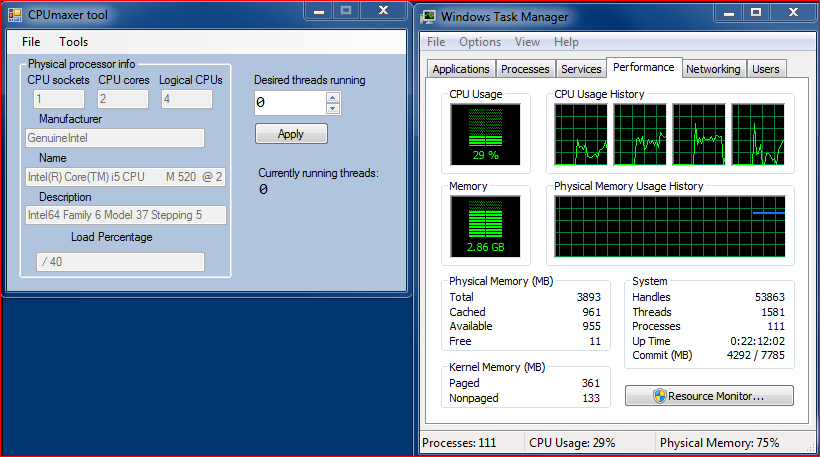820x457 pixels.
Task: Click the Memory meter showing 2.86 GB
Action: point(485,226)
